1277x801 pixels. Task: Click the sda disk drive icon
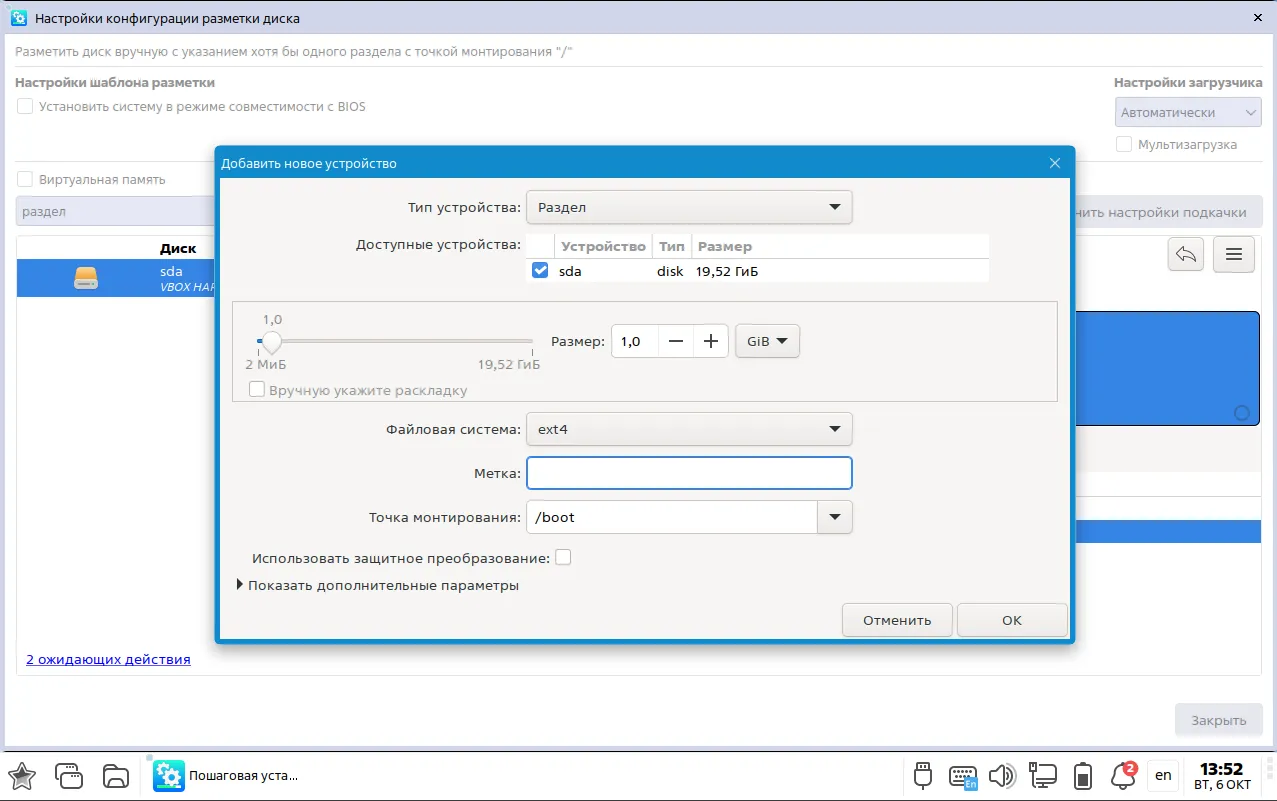click(x=87, y=278)
